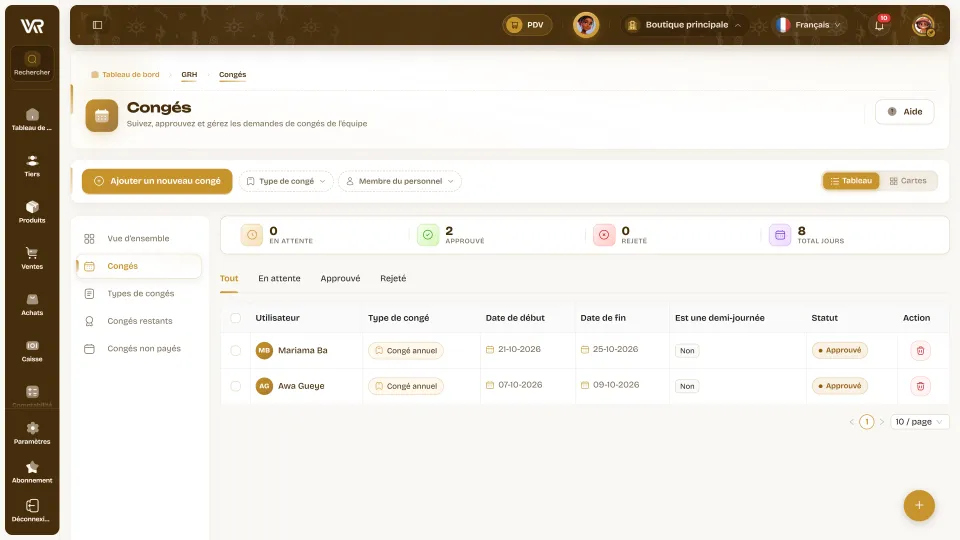Click Mariama Ba's Congé annuel tag

pyautogui.click(x=406, y=351)
